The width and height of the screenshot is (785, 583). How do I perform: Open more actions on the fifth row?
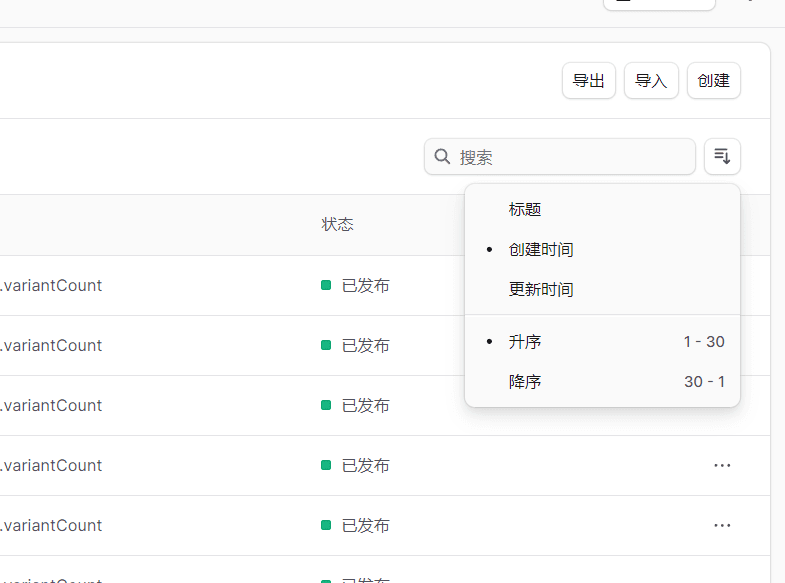coord(722,525)
